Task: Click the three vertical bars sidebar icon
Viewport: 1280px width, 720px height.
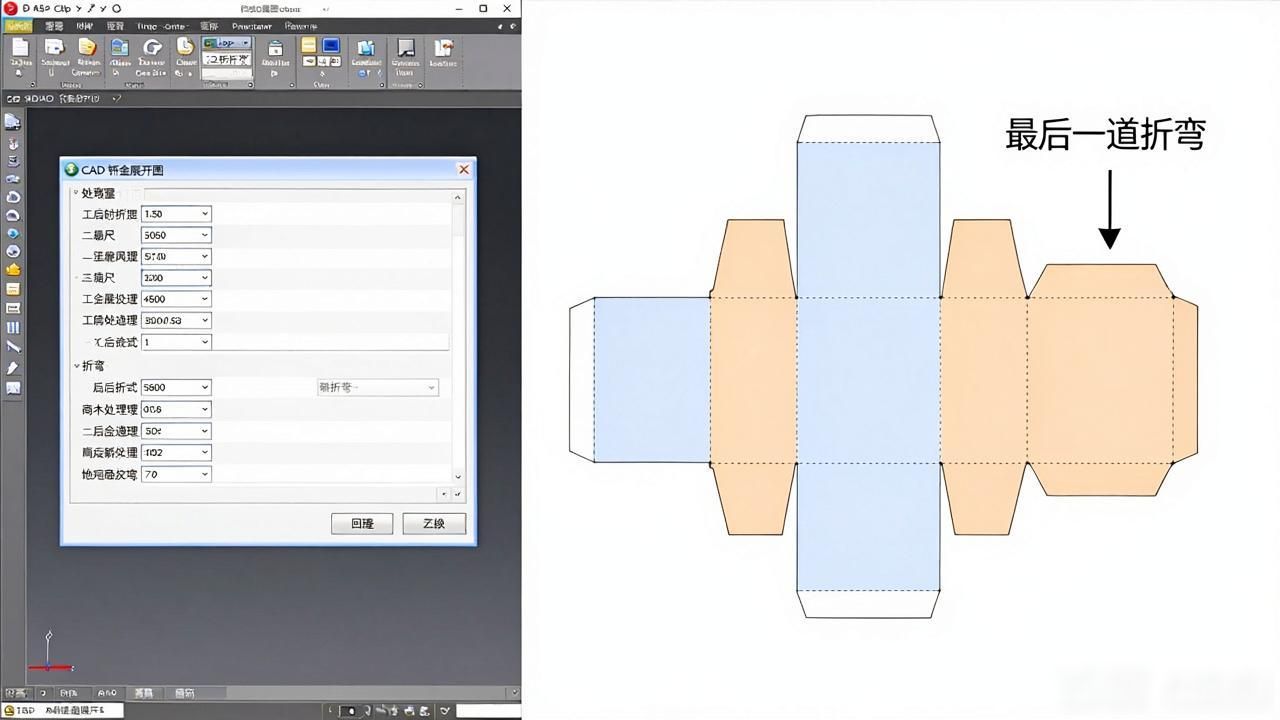Action: pyautogui.click(x=13, y=327)
